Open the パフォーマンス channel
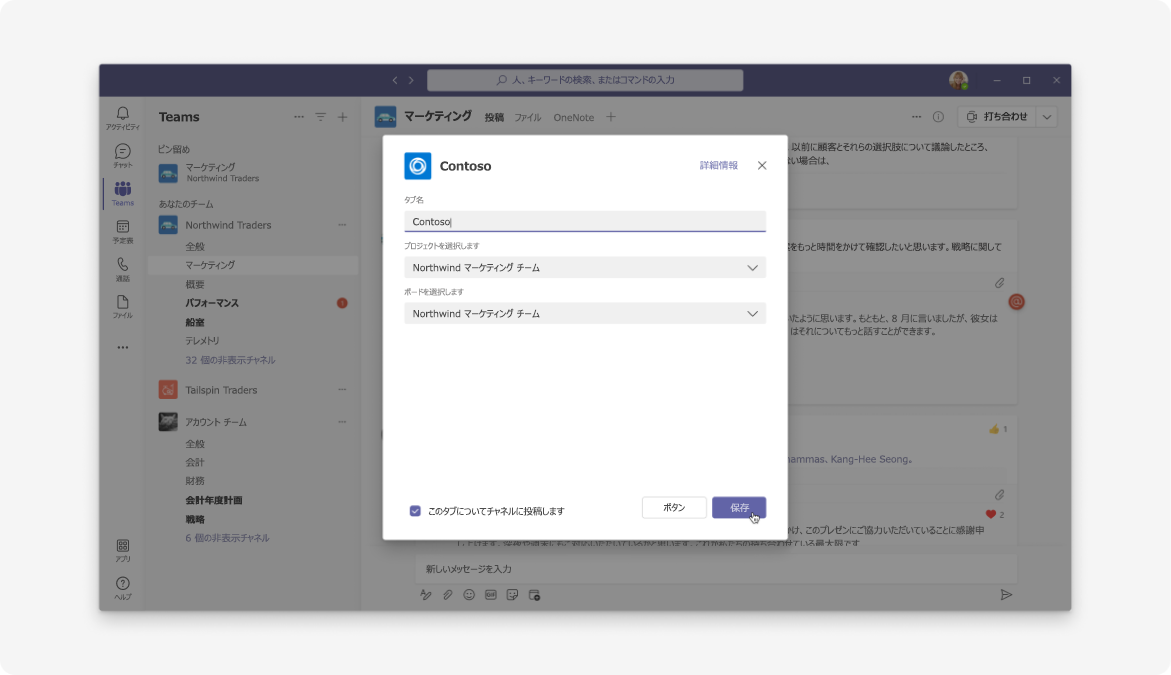 (x=212, y=303)
